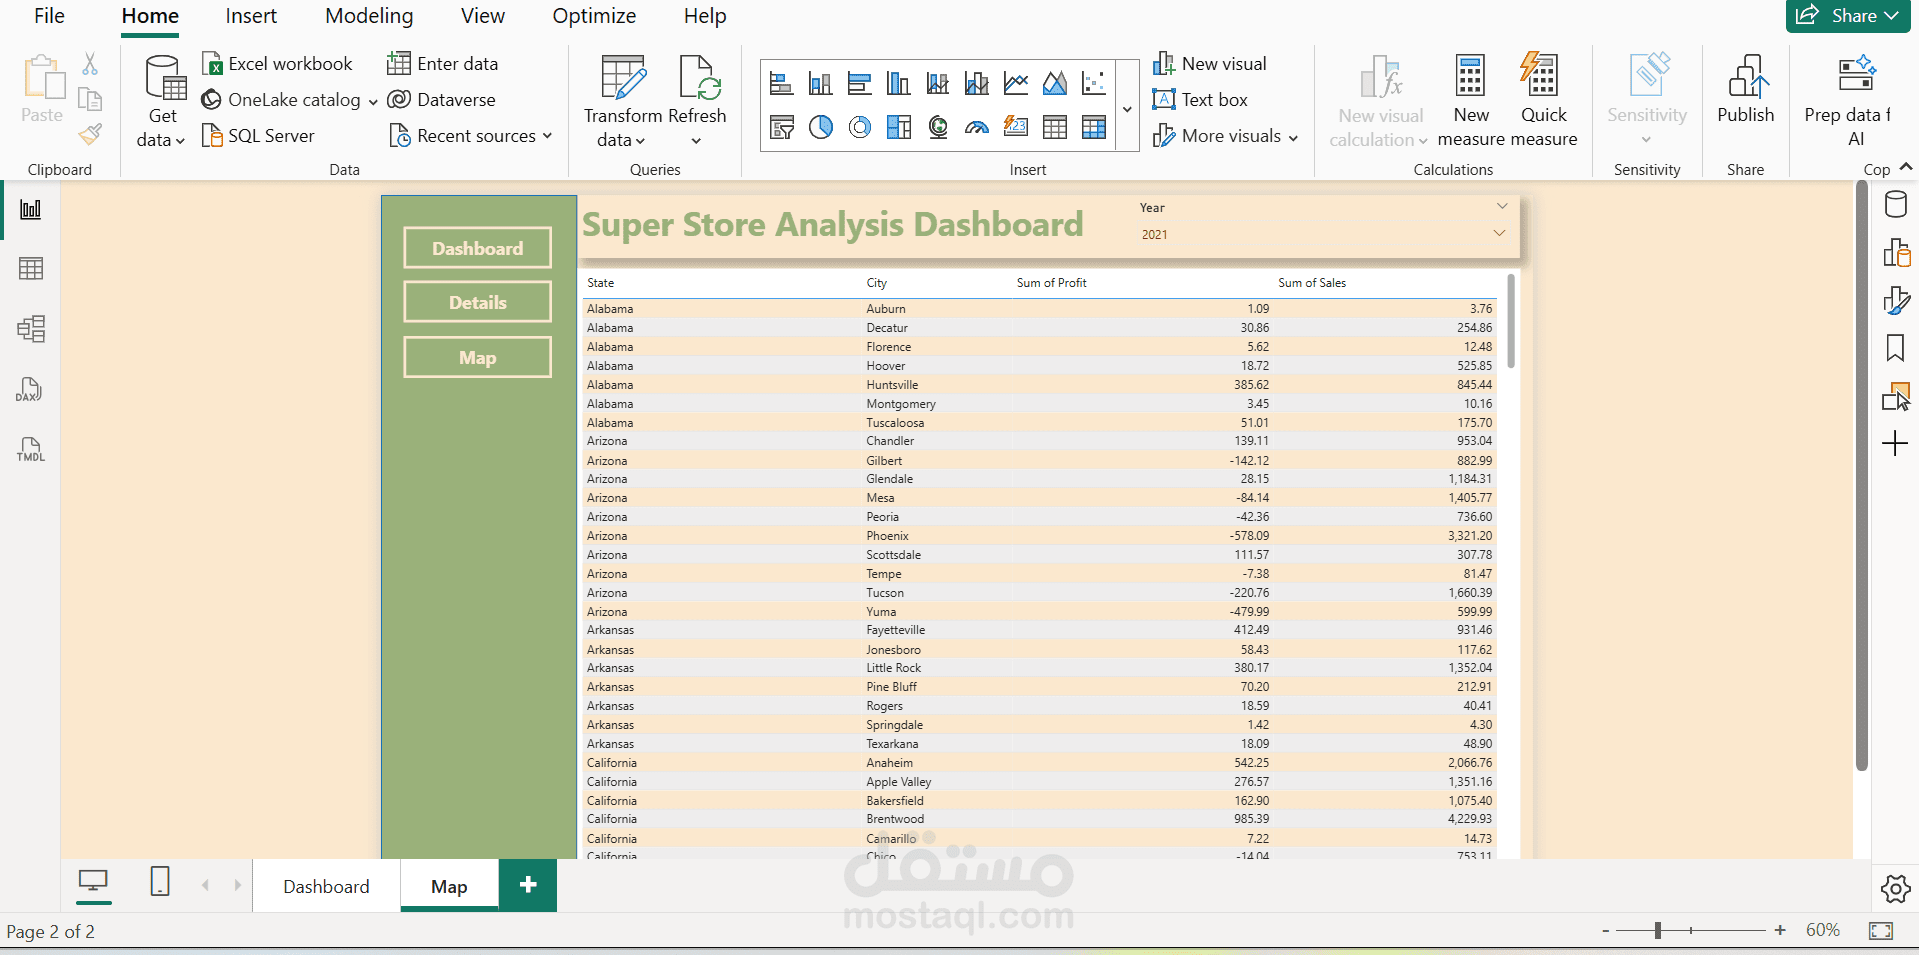
Task: Open the Transform data dropdown arrow
Action: pos(640,141)
